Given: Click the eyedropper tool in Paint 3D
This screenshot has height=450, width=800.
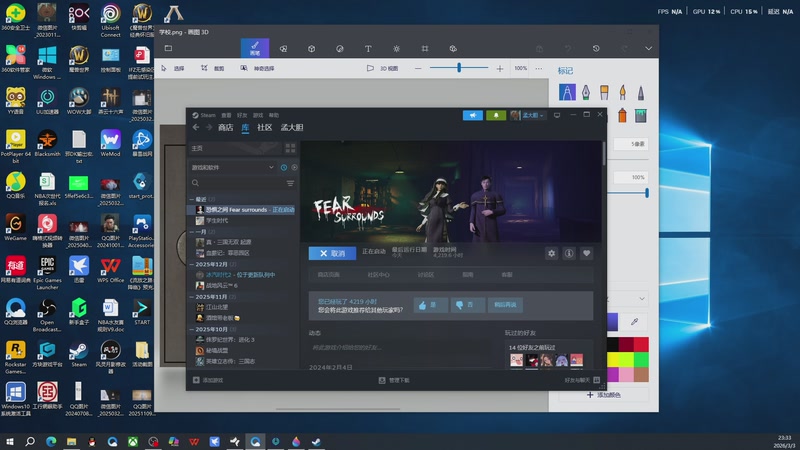Looking at the screenshot, I should [634, 321].
